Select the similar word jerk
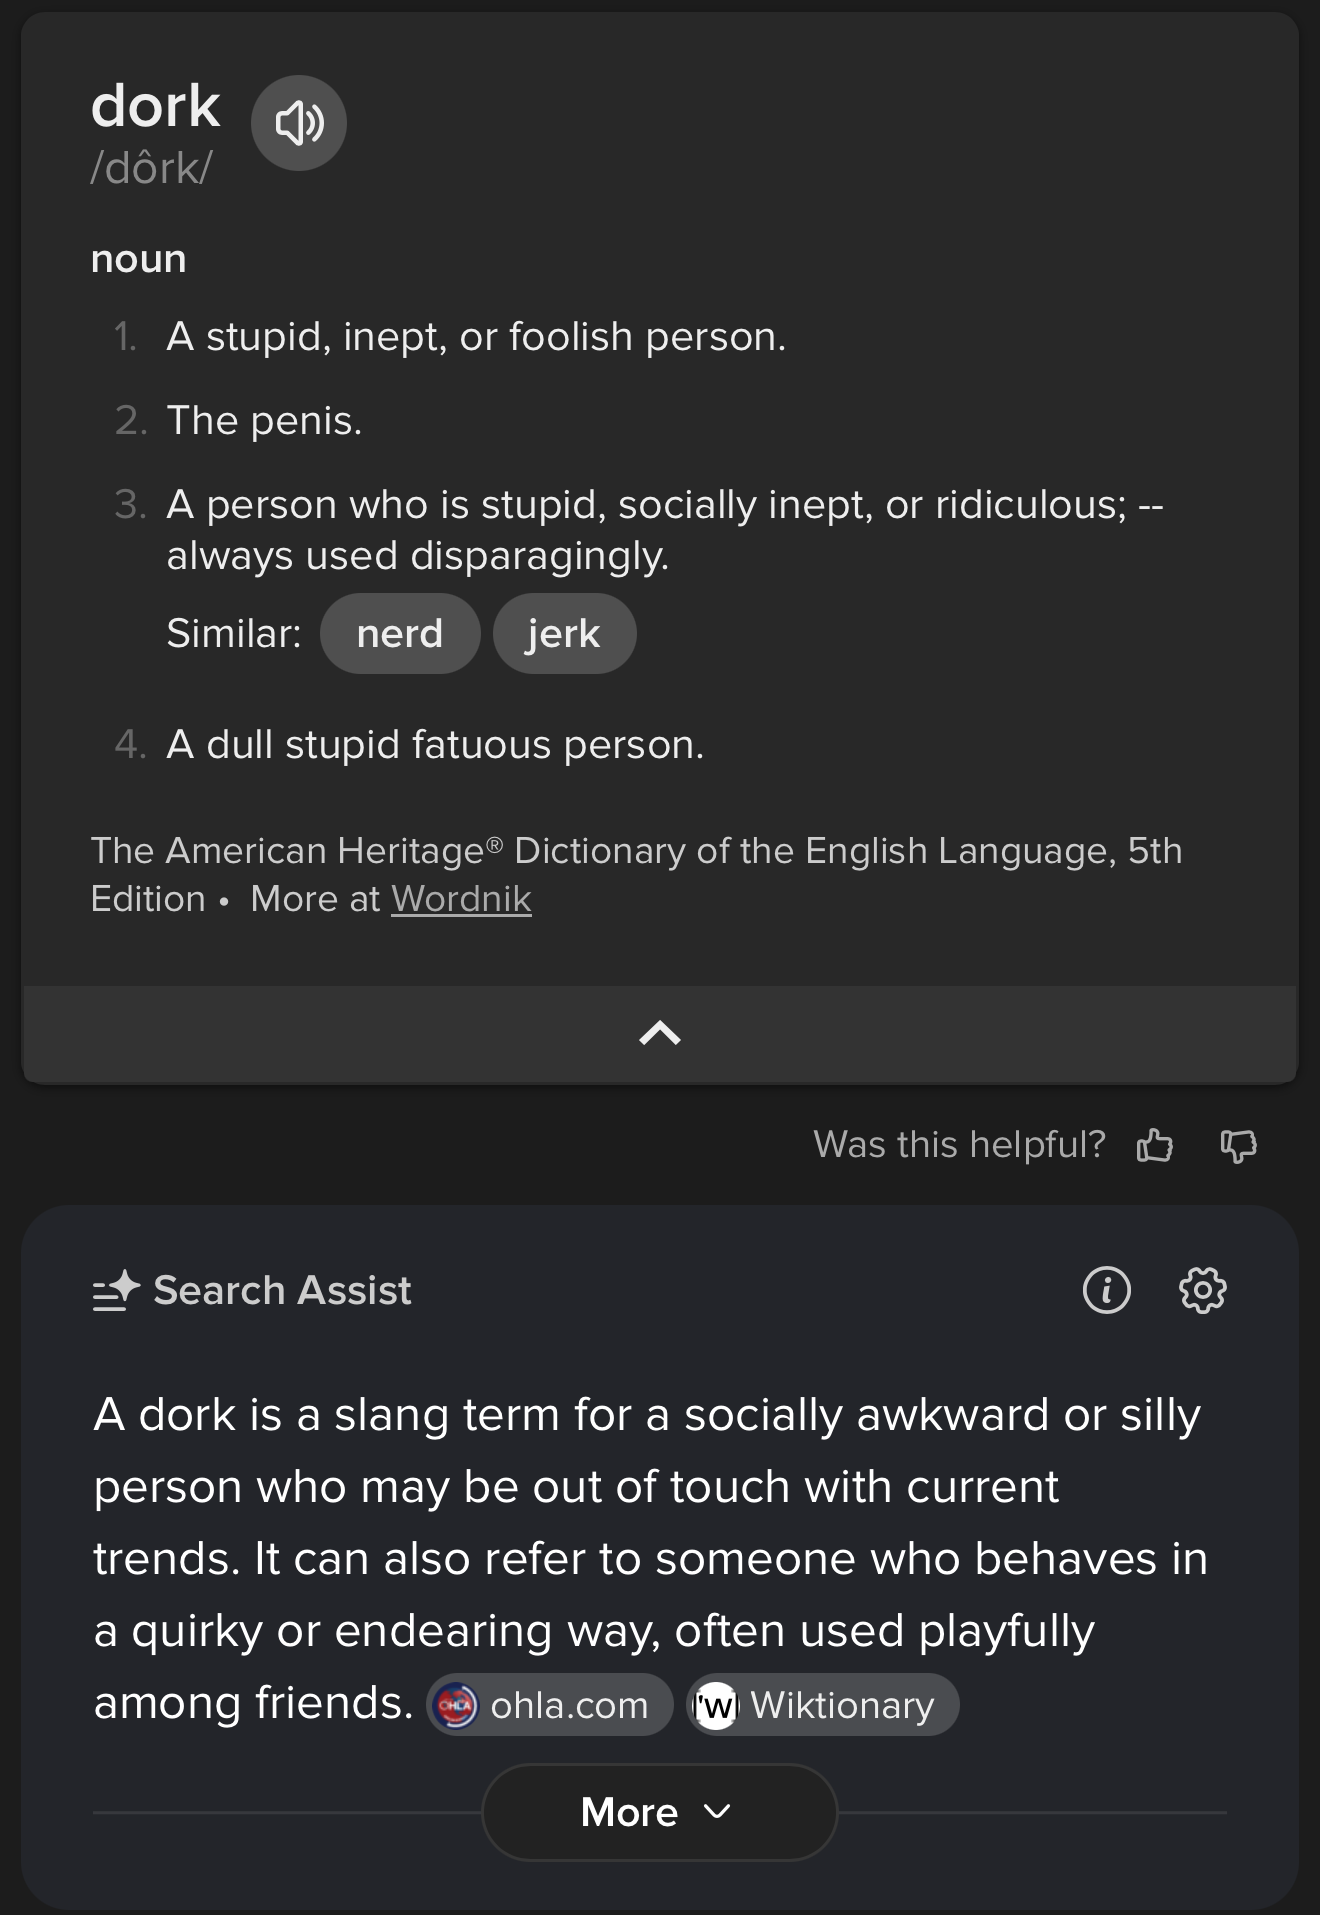Screen dimensions: 1320x1915 pos(564,634)
